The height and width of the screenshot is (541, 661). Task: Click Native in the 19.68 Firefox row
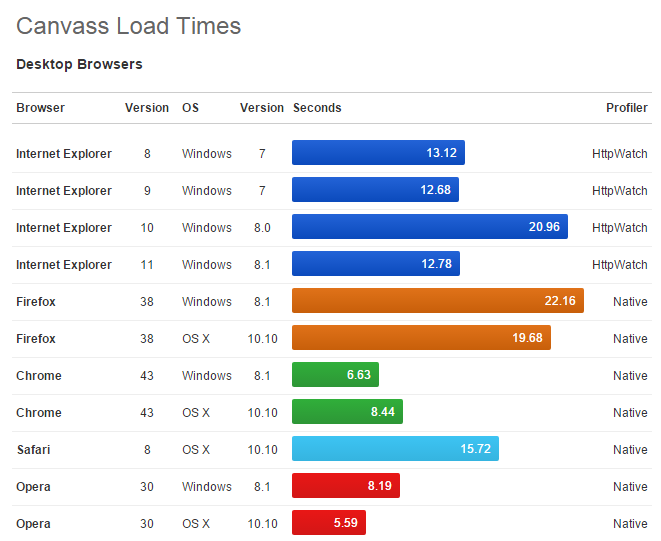pos(630,339)
